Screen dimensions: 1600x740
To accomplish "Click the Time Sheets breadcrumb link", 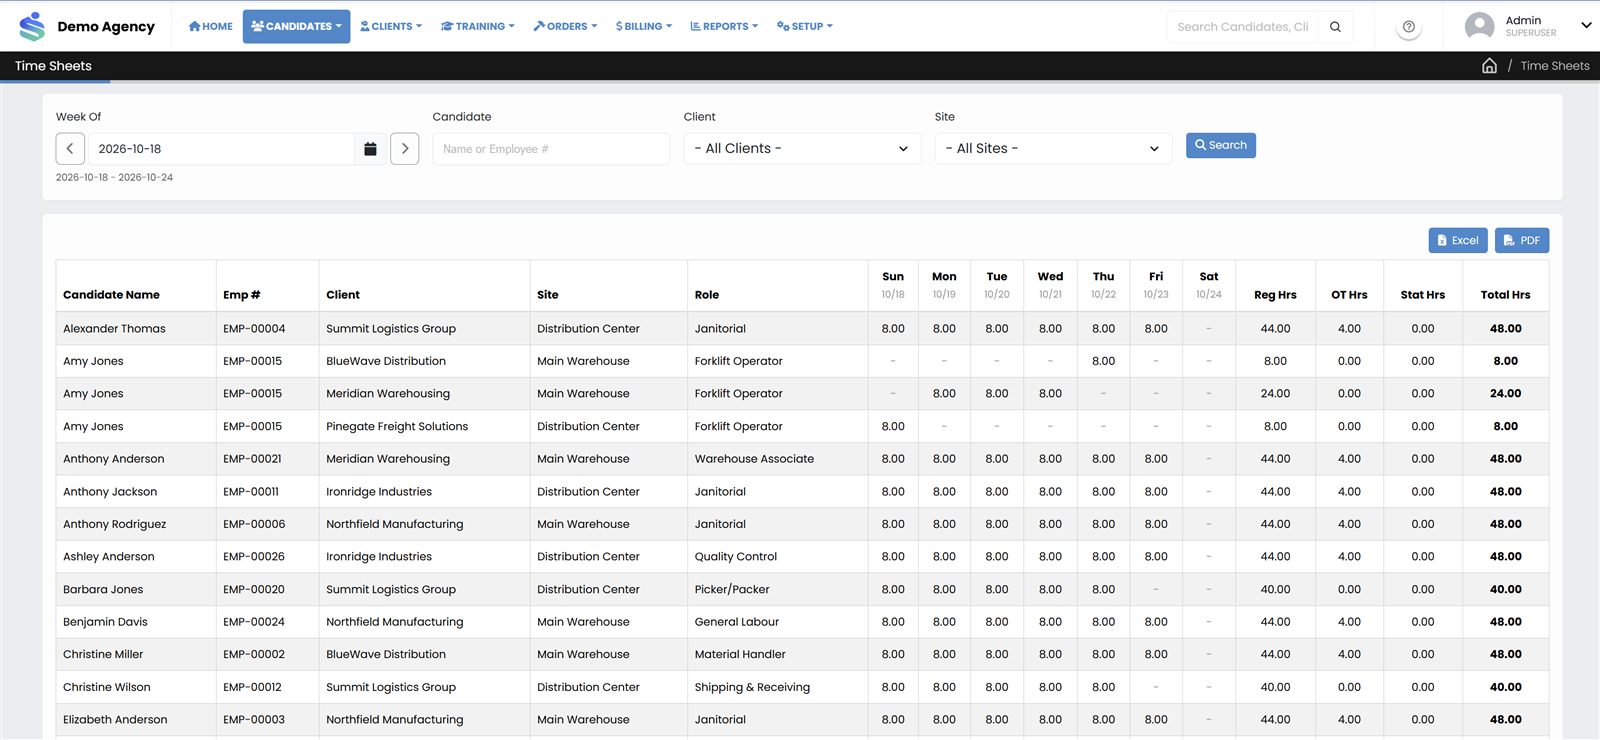I will pyautogui.click(x=1555, y=66).
